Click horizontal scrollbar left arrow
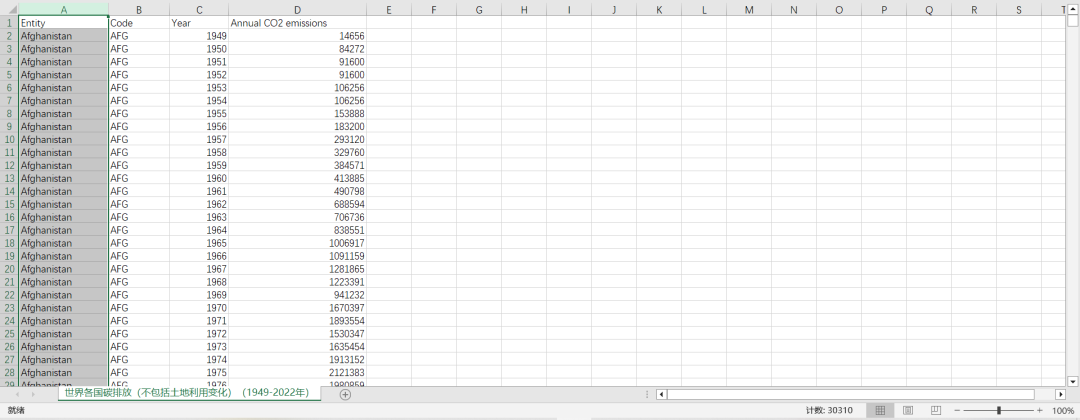This screenshot has width=1080, height=420. point(661,395)
